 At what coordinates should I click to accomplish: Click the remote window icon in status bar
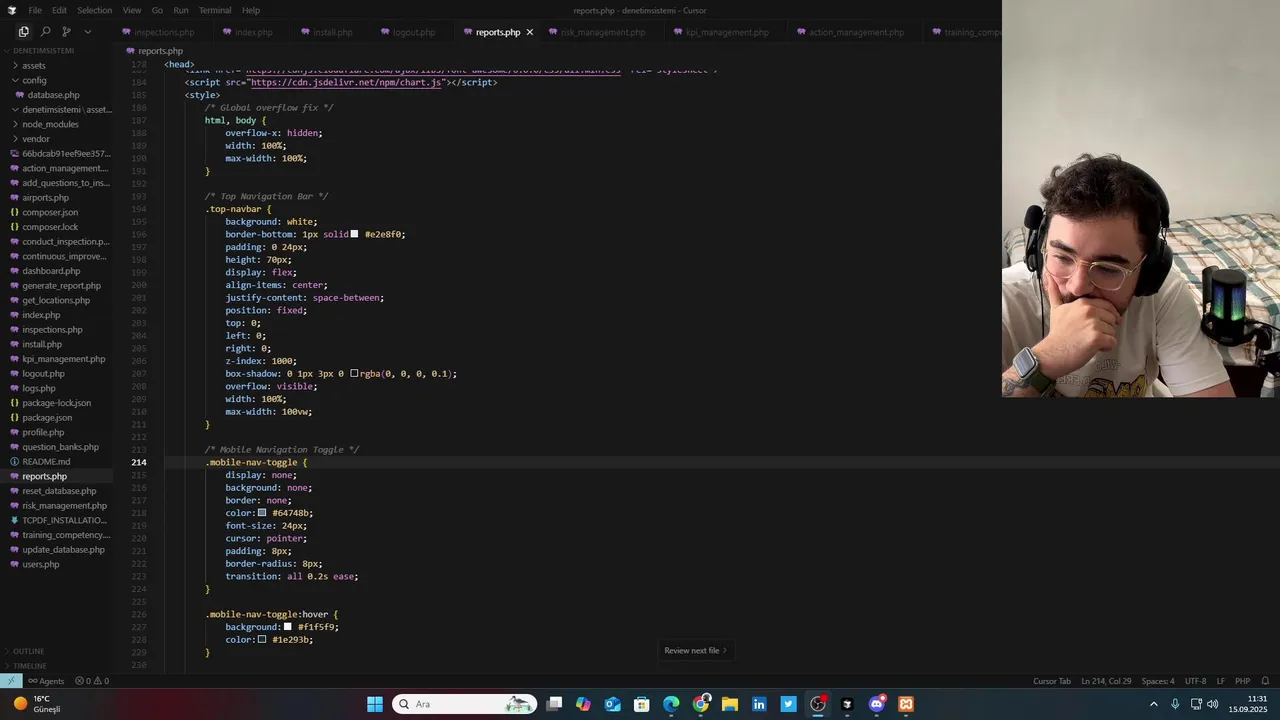(11, 681)
